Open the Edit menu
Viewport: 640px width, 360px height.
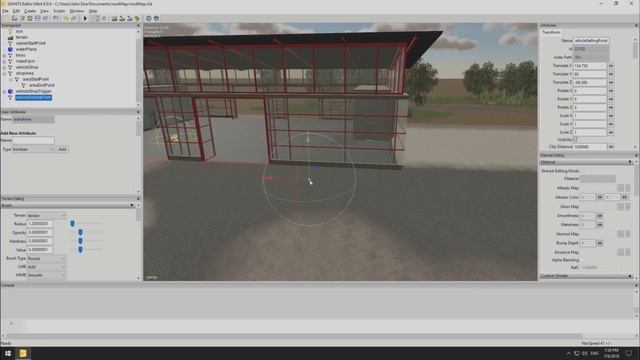[x=16, y=11]
